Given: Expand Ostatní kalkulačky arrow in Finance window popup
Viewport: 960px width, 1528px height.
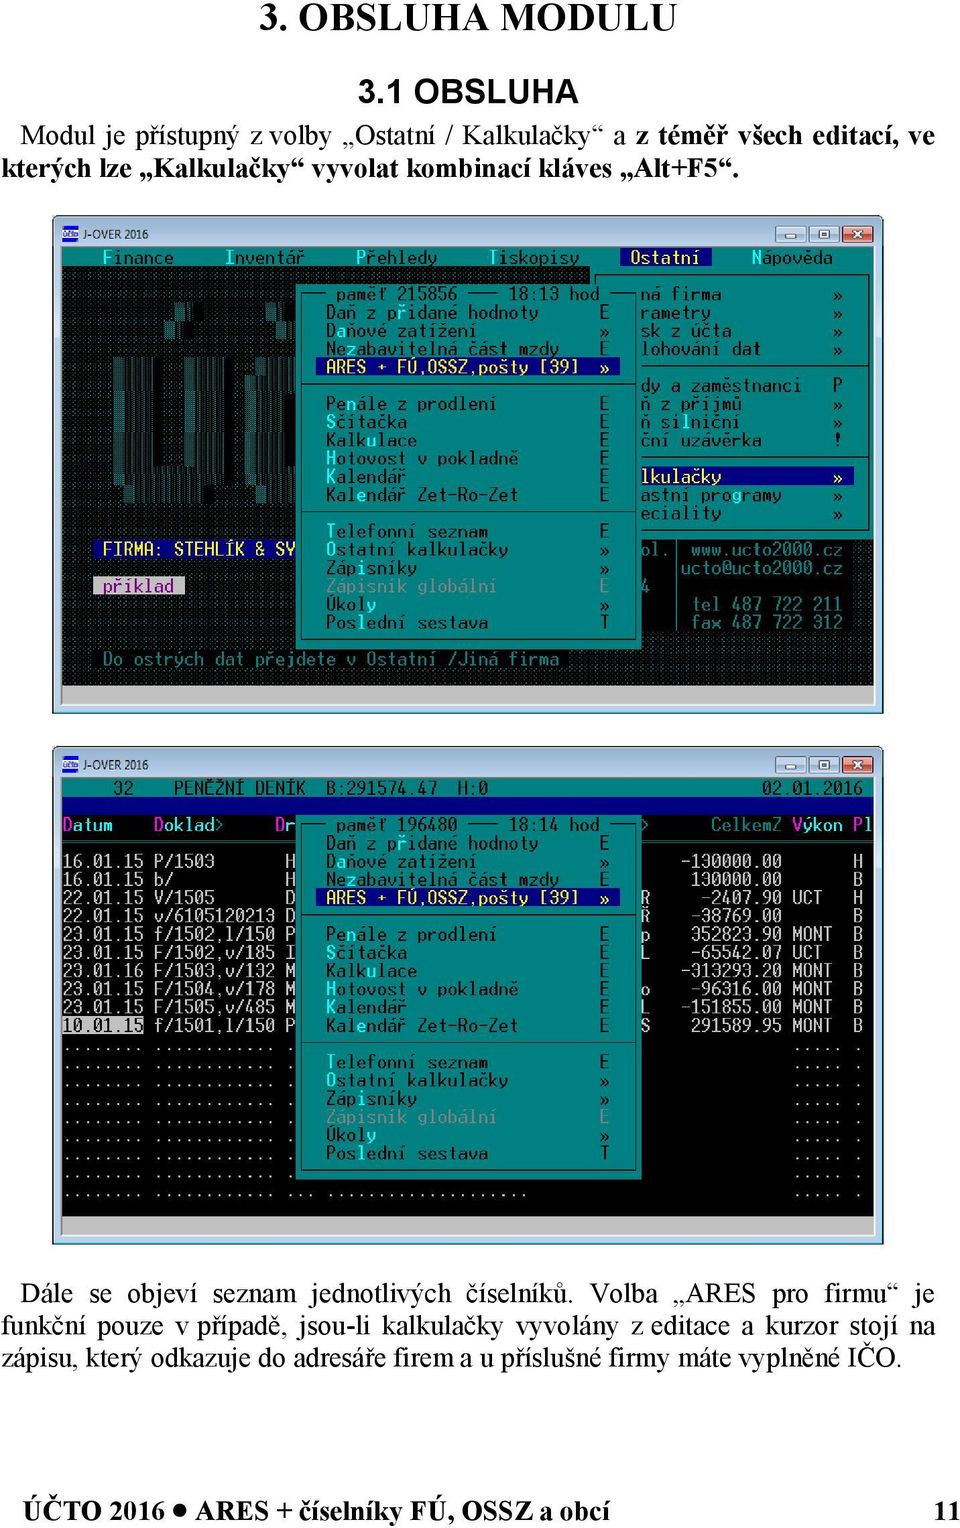Looking at the screenshot, I should 605,551.
